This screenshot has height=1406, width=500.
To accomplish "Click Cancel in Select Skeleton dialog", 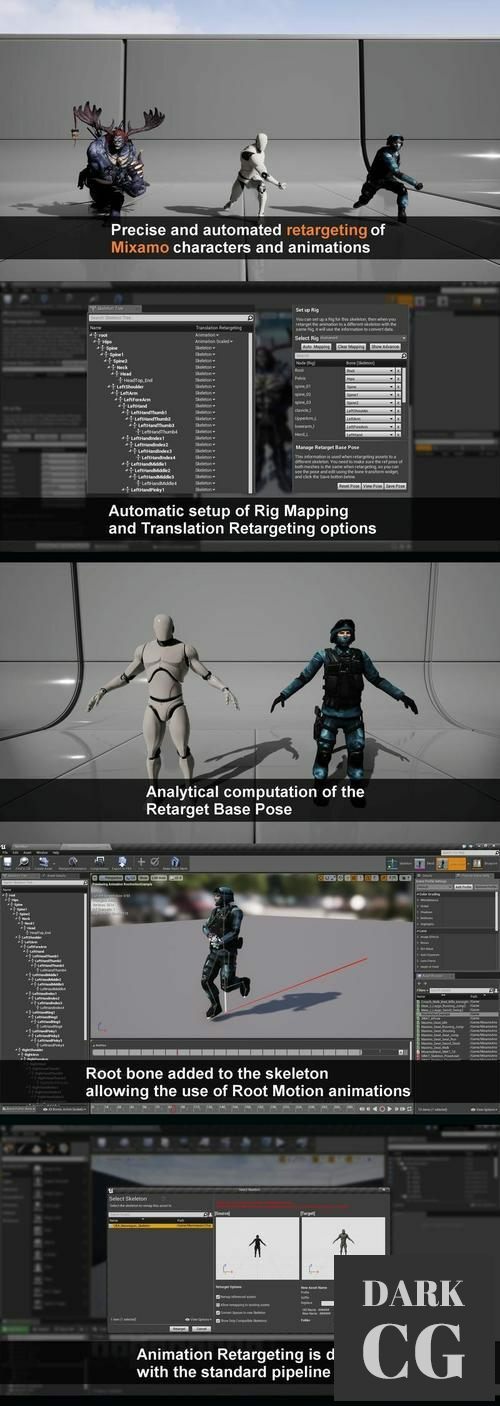I will [201, 1328].
